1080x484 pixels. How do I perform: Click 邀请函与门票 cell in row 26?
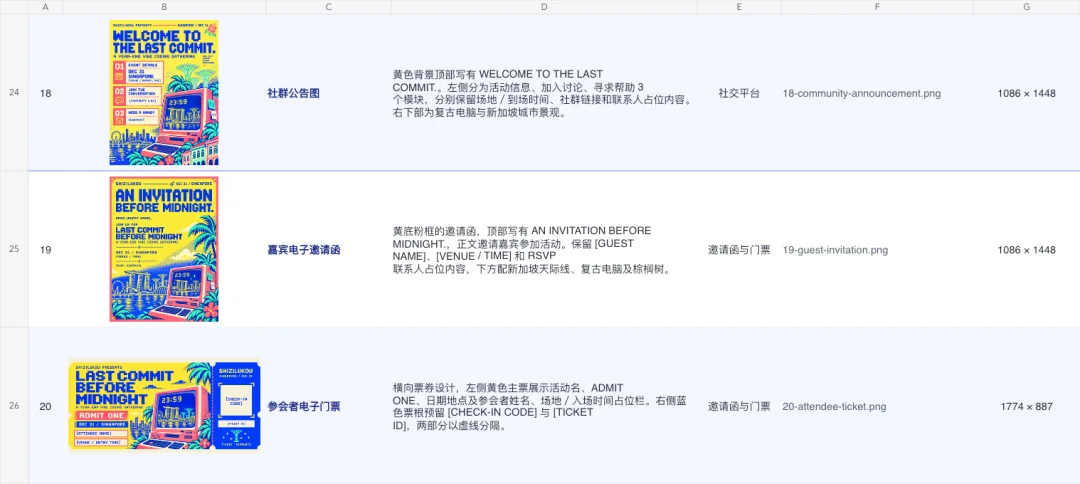(x=739, y=406)
